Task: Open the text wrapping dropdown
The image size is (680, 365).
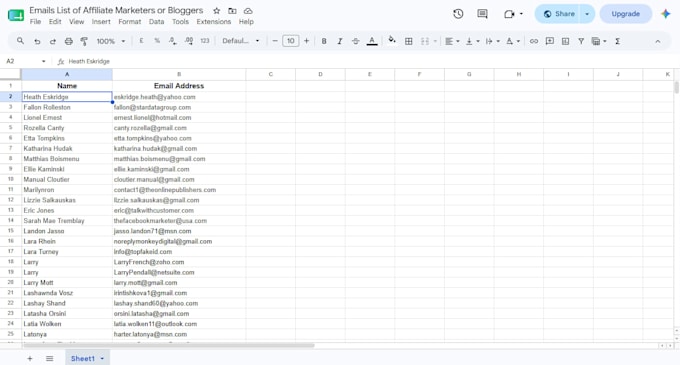Action: point(492,41)
